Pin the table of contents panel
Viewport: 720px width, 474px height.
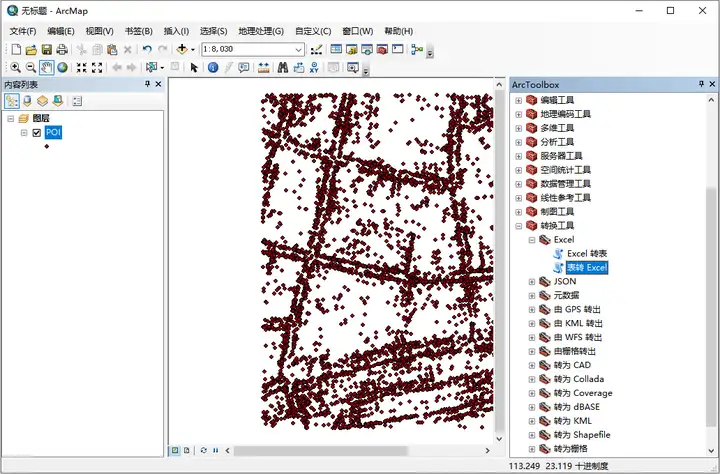point(145,85)
